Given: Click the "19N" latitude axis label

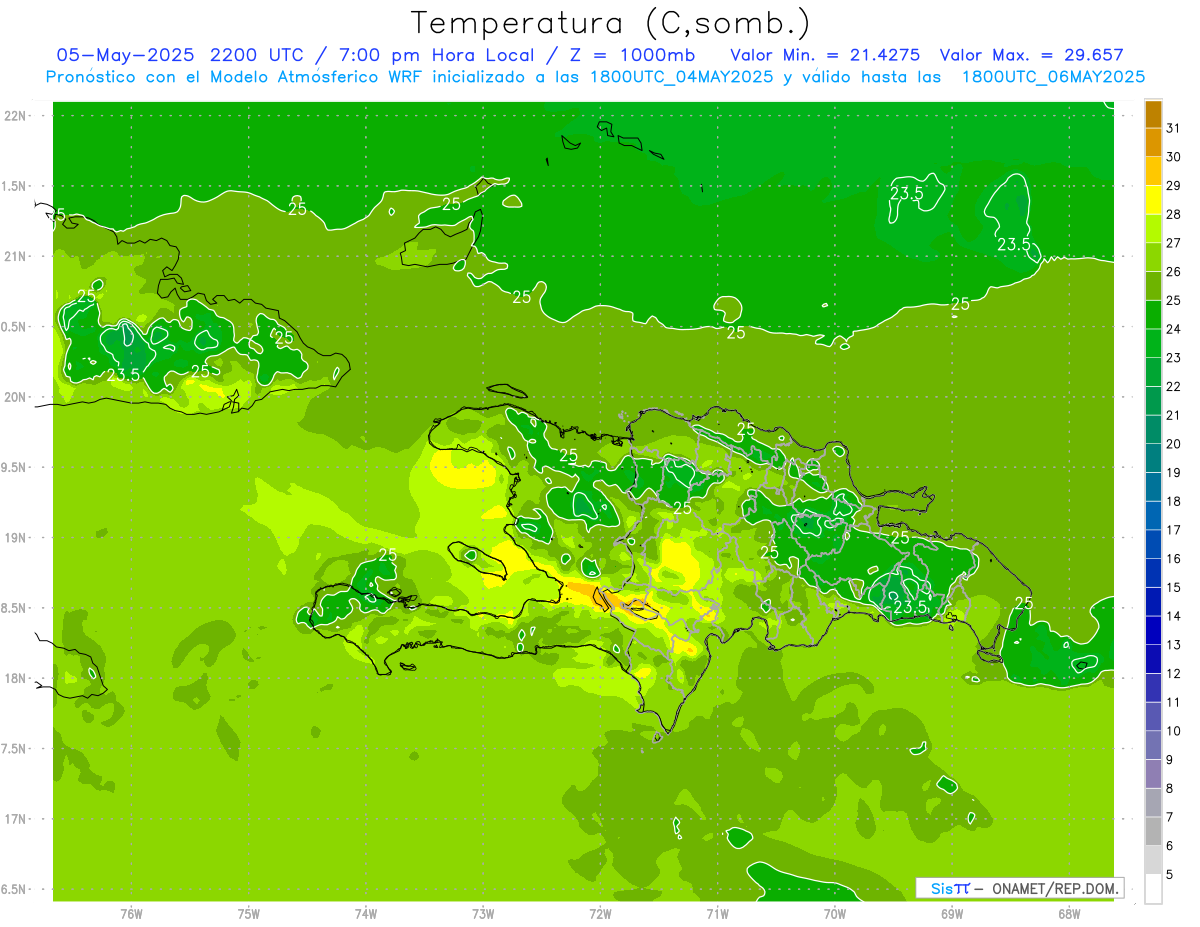Looking at the screenshot, I should [16, 538].
